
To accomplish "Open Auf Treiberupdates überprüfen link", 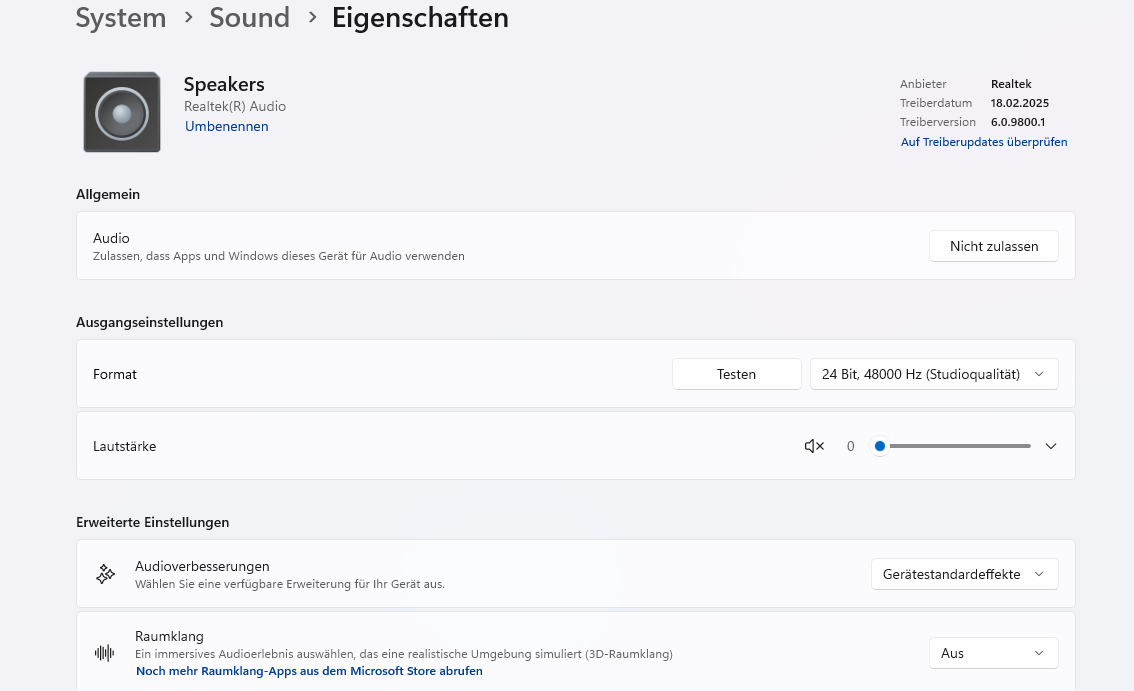I will pyautogui.click(x=984, y=142).
